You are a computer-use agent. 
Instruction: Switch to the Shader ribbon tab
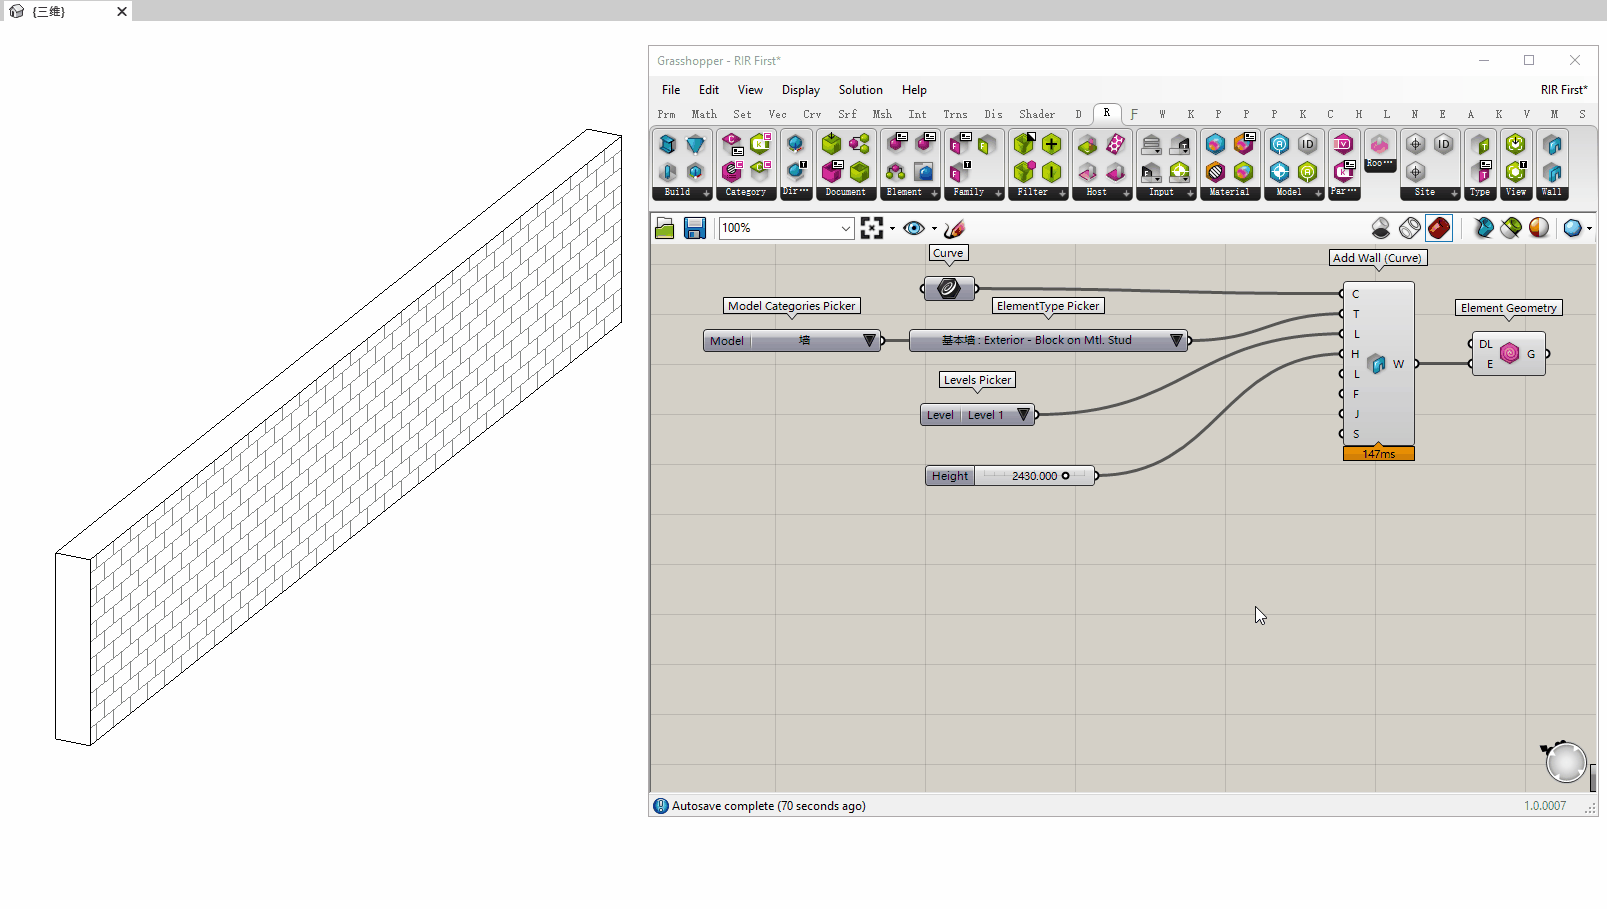pos(1037,115)
